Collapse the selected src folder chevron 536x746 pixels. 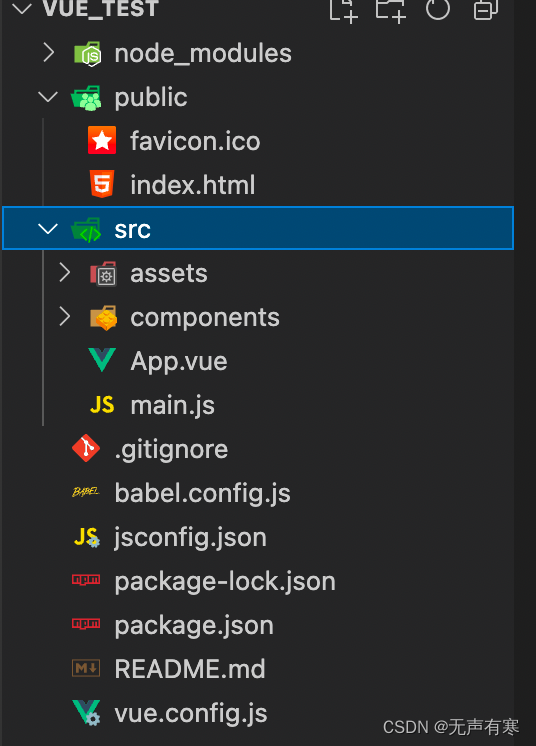point(48,229)
